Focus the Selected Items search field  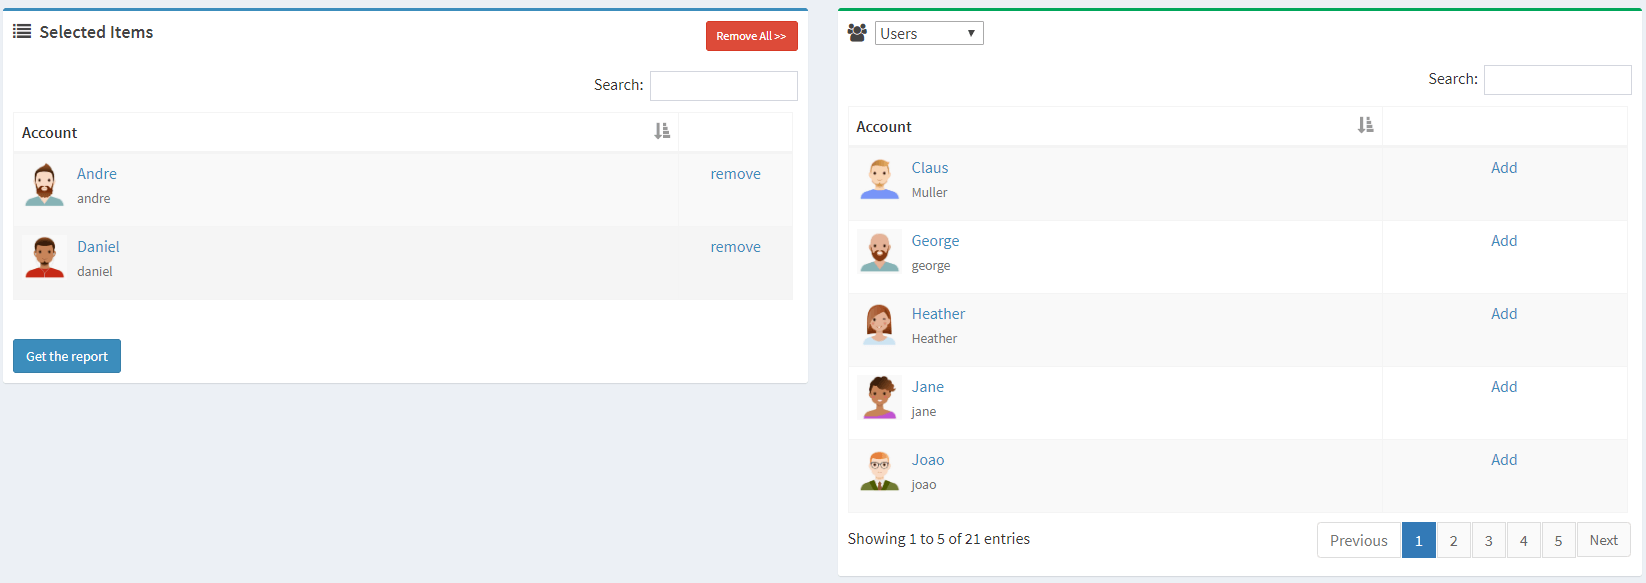point(724,86)
